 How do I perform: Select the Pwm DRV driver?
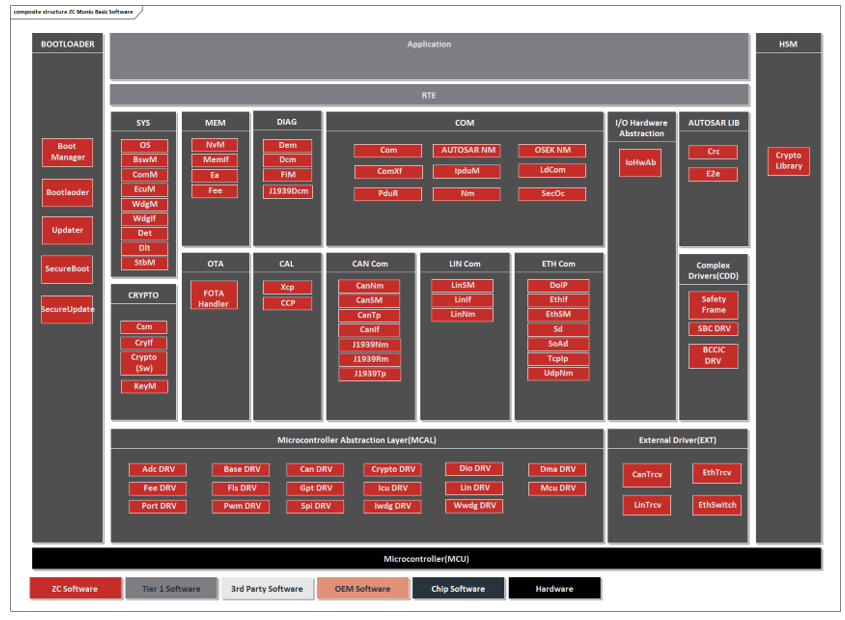tap(241, 506)
